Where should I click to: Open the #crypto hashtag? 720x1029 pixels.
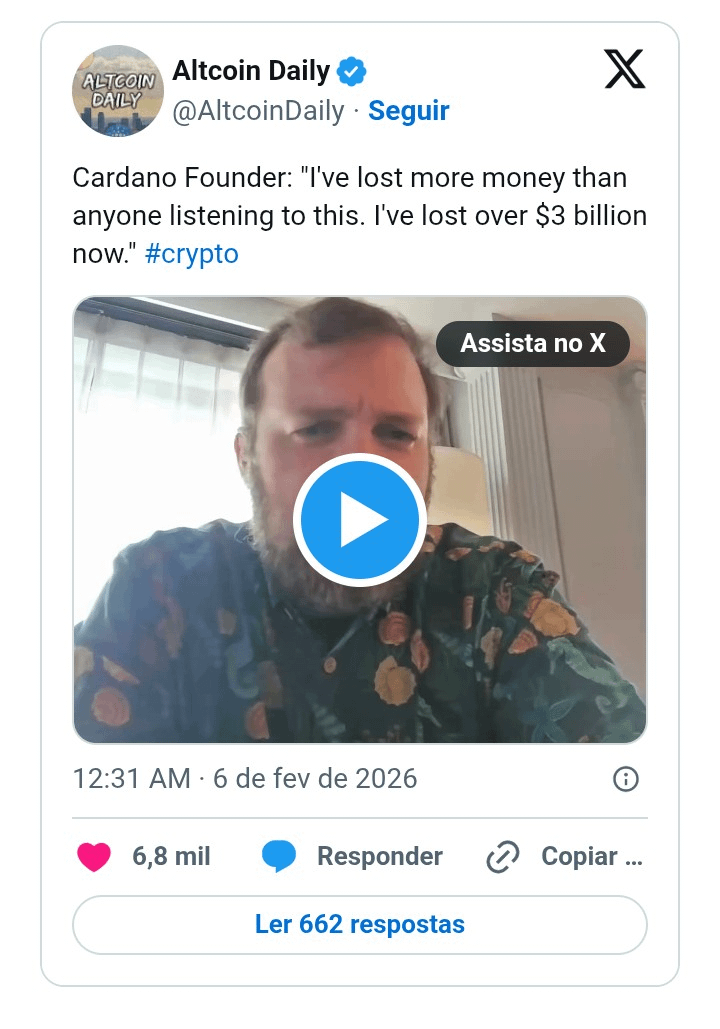[x=192, y=254]
